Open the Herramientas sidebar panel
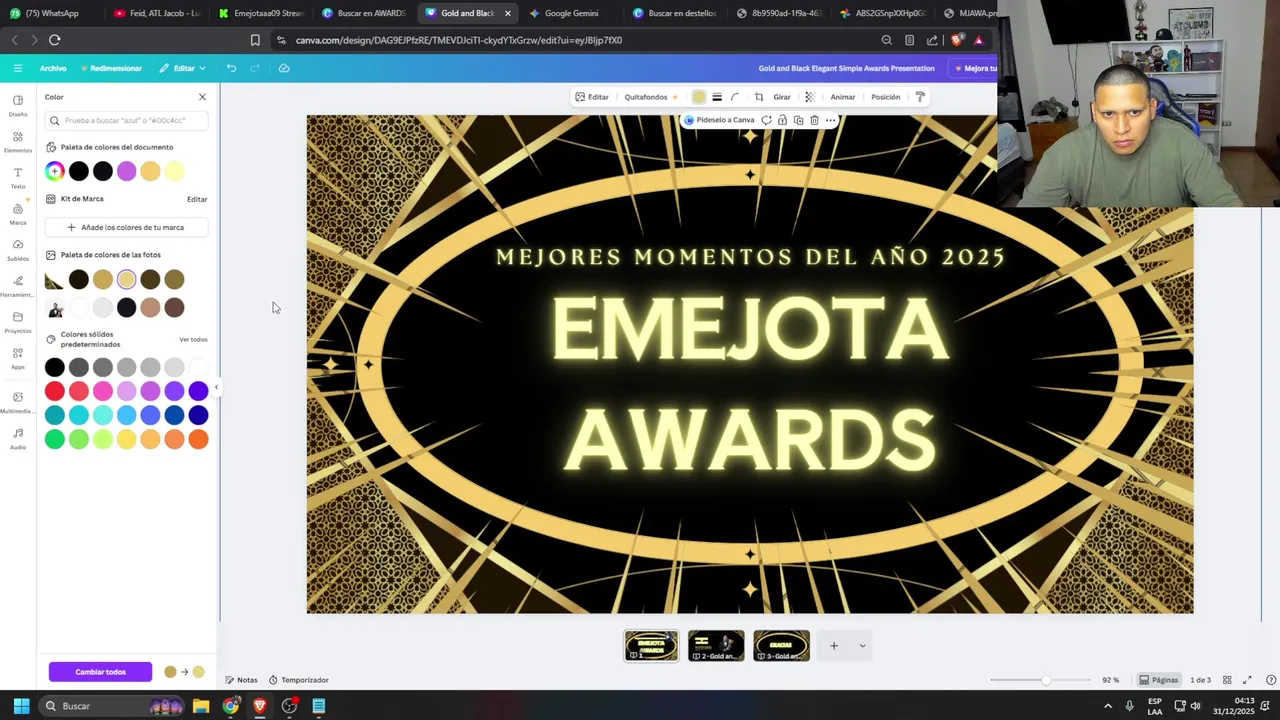1280x720 pixels. (x=18, y=286)
